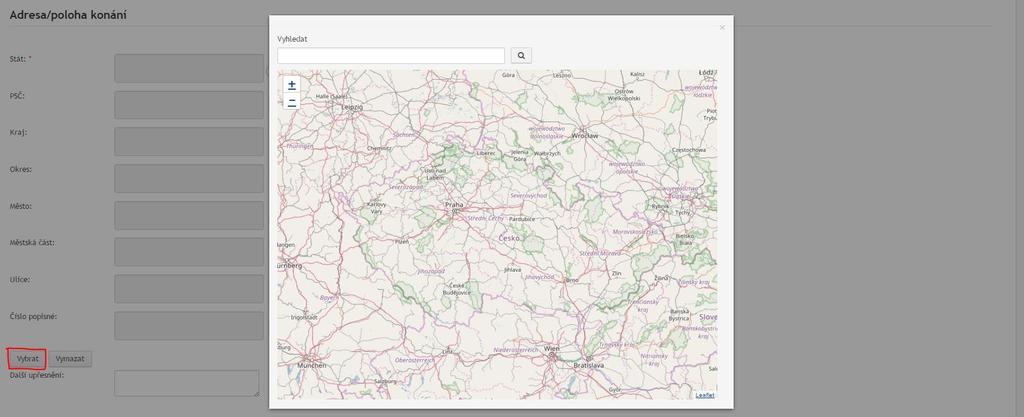Click Chemnitz label on the map
Viewport: 1024px width, 417px height.
379,148
